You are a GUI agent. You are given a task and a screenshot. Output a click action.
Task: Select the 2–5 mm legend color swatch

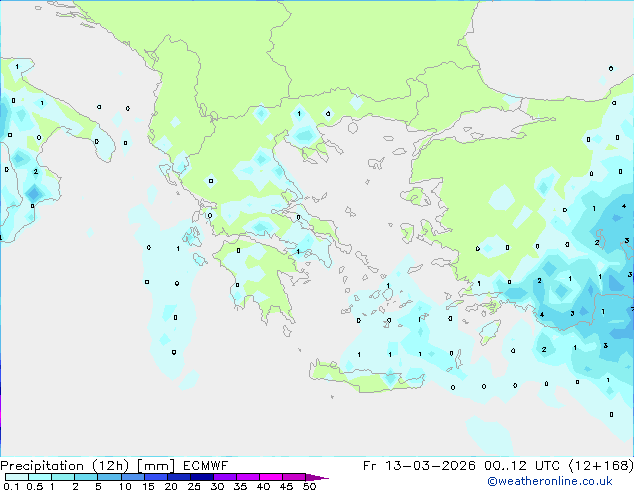pos(86,477)
